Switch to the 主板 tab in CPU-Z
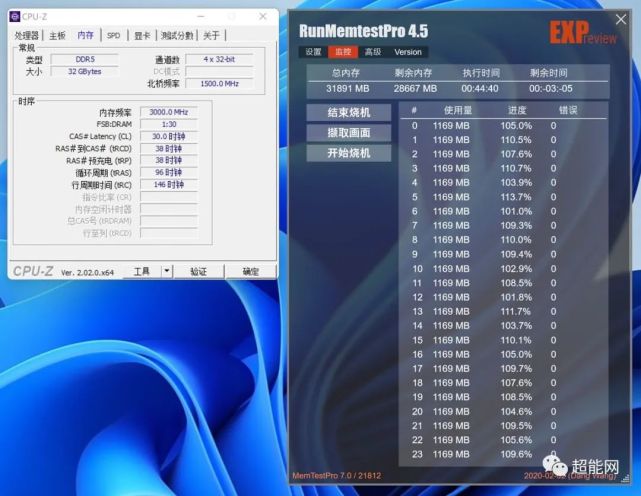Viewport: 641px width, 496px height. (57, 36)
